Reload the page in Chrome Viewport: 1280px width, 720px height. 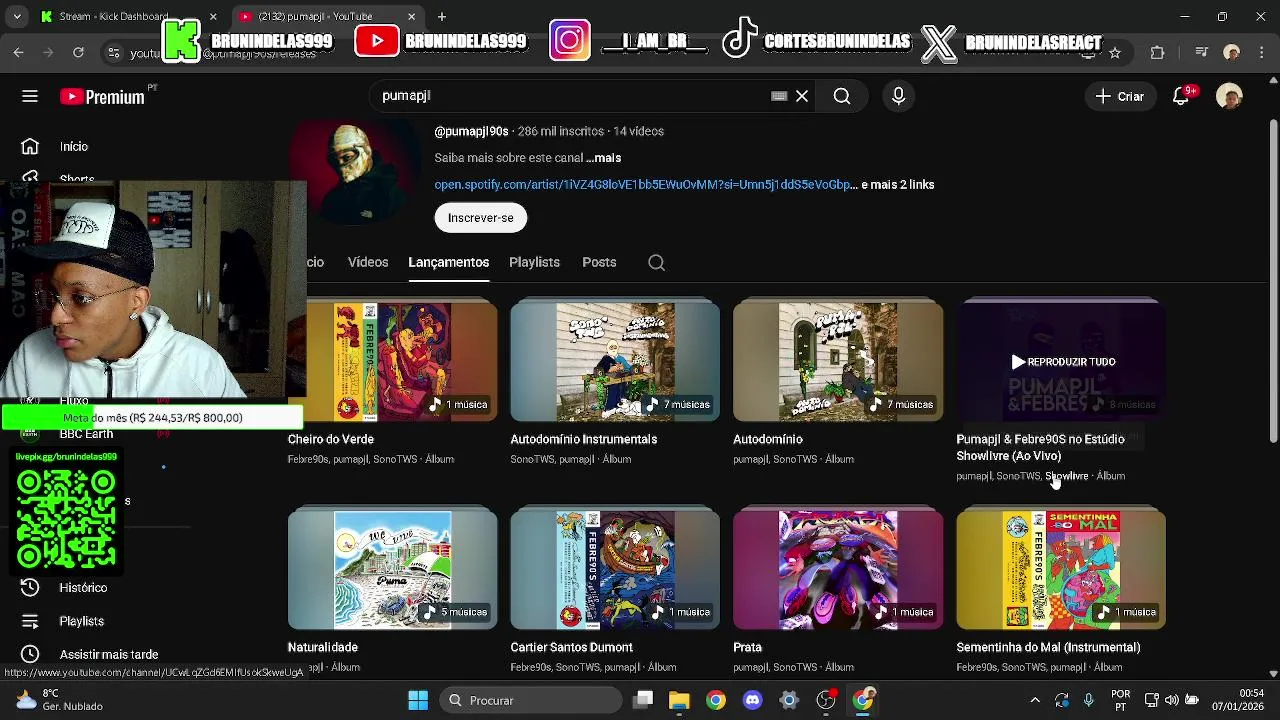coord(78,52)
